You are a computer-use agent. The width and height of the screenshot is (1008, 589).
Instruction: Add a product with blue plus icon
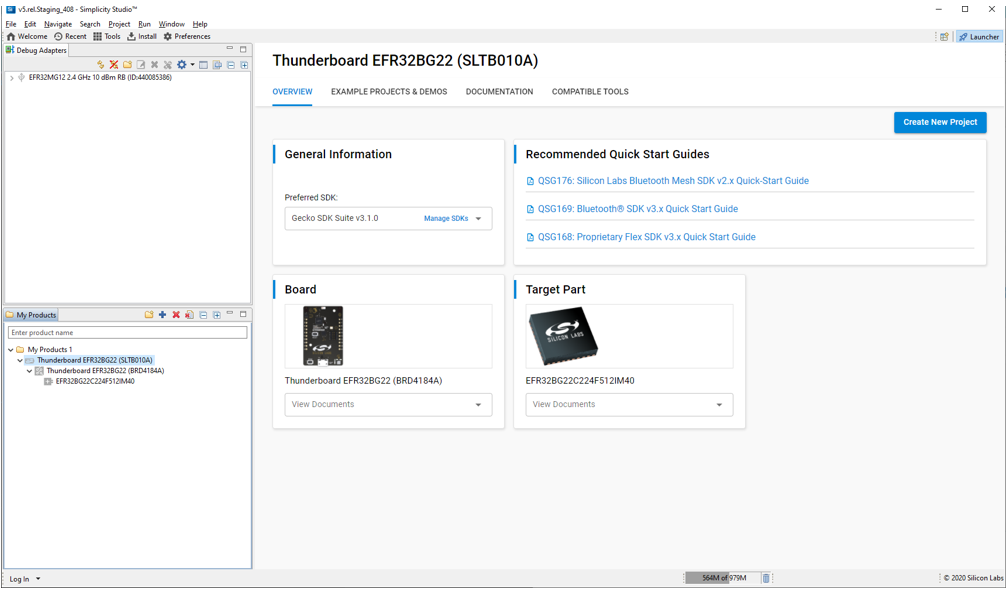pyautogui.click(x=163, y=315)
